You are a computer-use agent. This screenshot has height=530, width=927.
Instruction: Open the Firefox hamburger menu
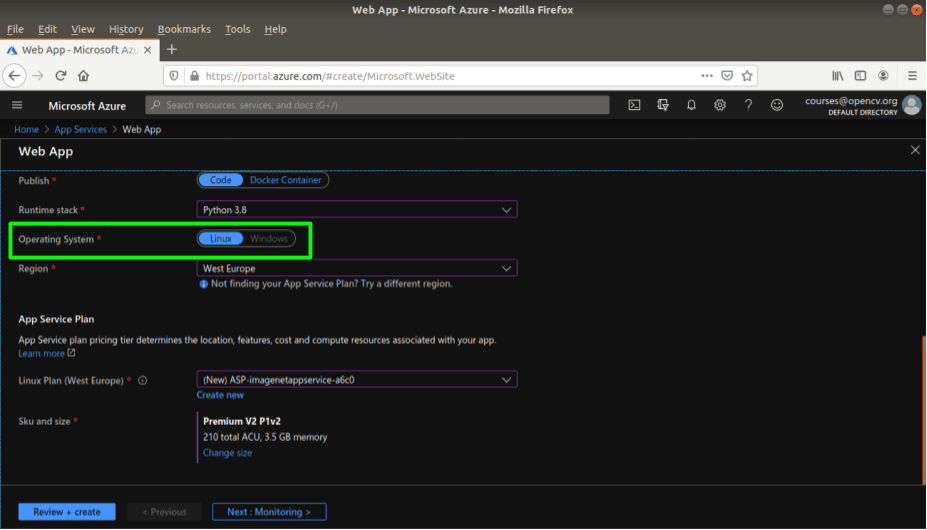pyautogui.click(x=912, y=76)
